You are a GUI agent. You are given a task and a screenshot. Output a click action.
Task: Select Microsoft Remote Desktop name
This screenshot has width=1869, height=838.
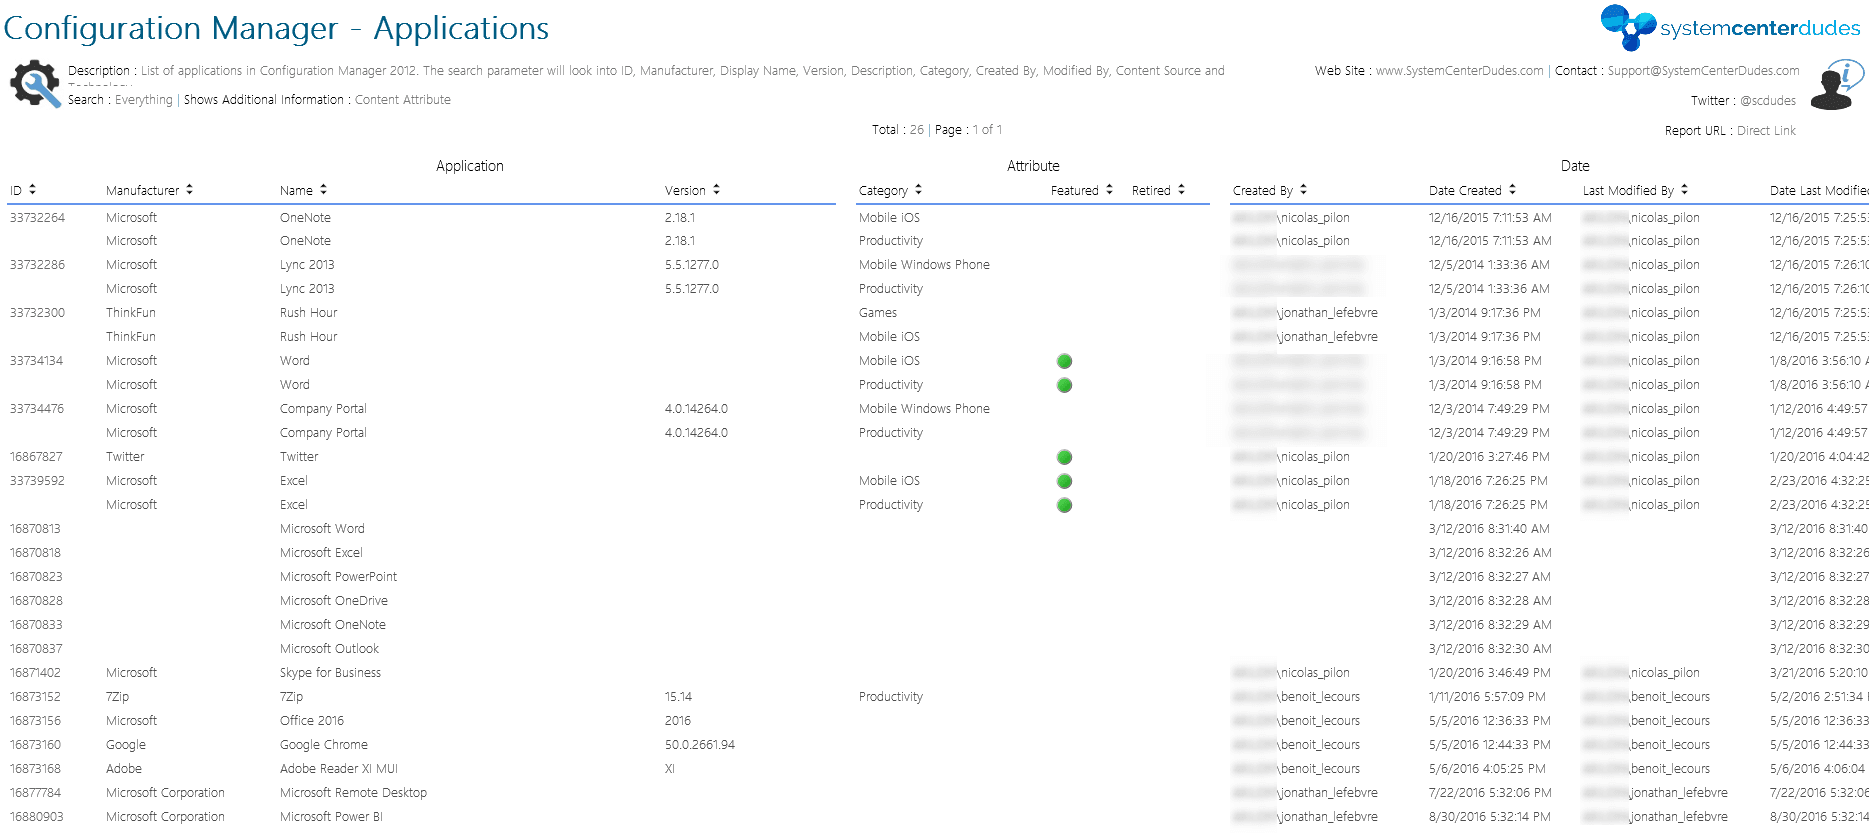[x=353, y=793]
